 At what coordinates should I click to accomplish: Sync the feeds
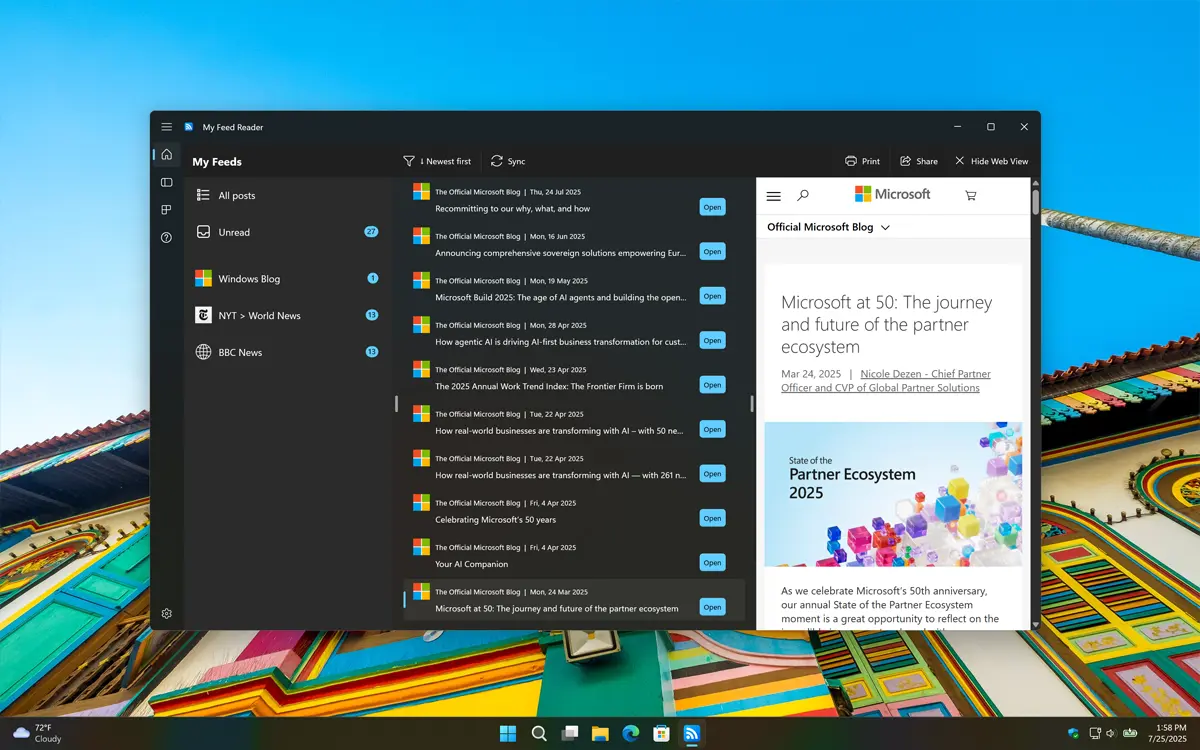508,161
